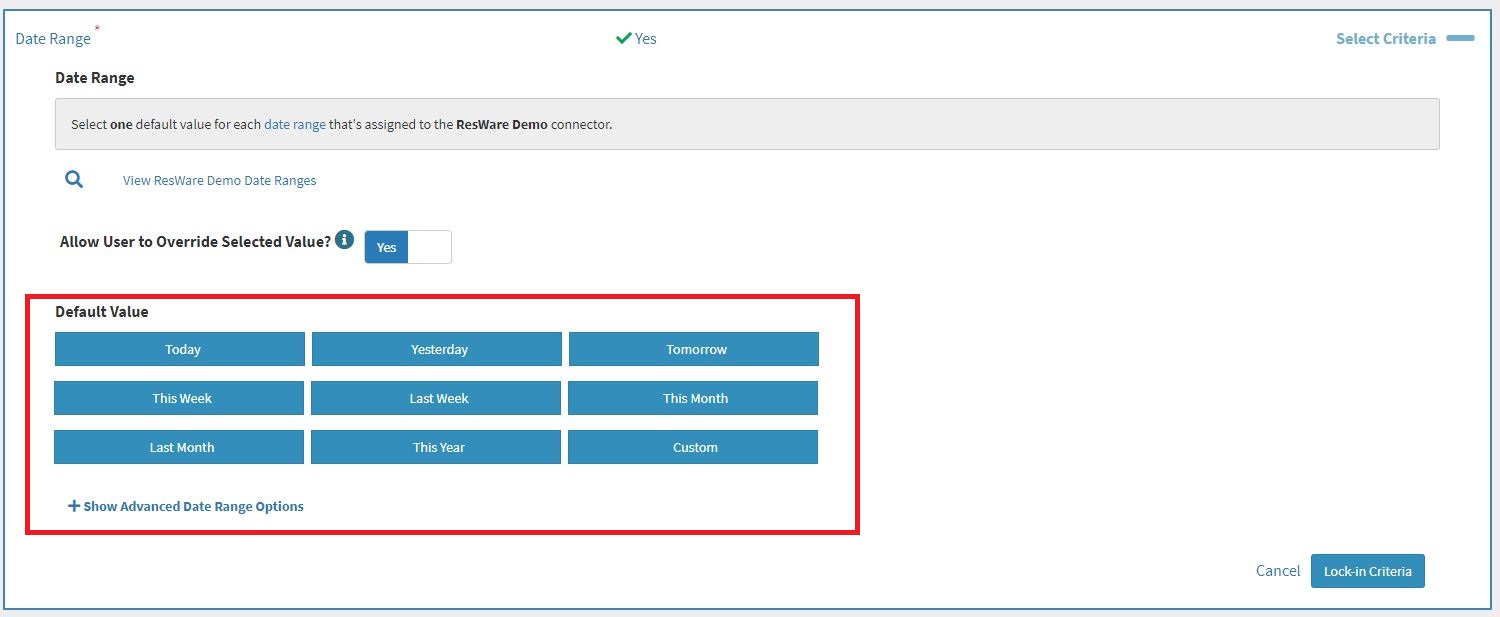This screenshot has width=1500, height=617.
Task: Open the Select Criteria link
Action: click(x=1385, y=39)
